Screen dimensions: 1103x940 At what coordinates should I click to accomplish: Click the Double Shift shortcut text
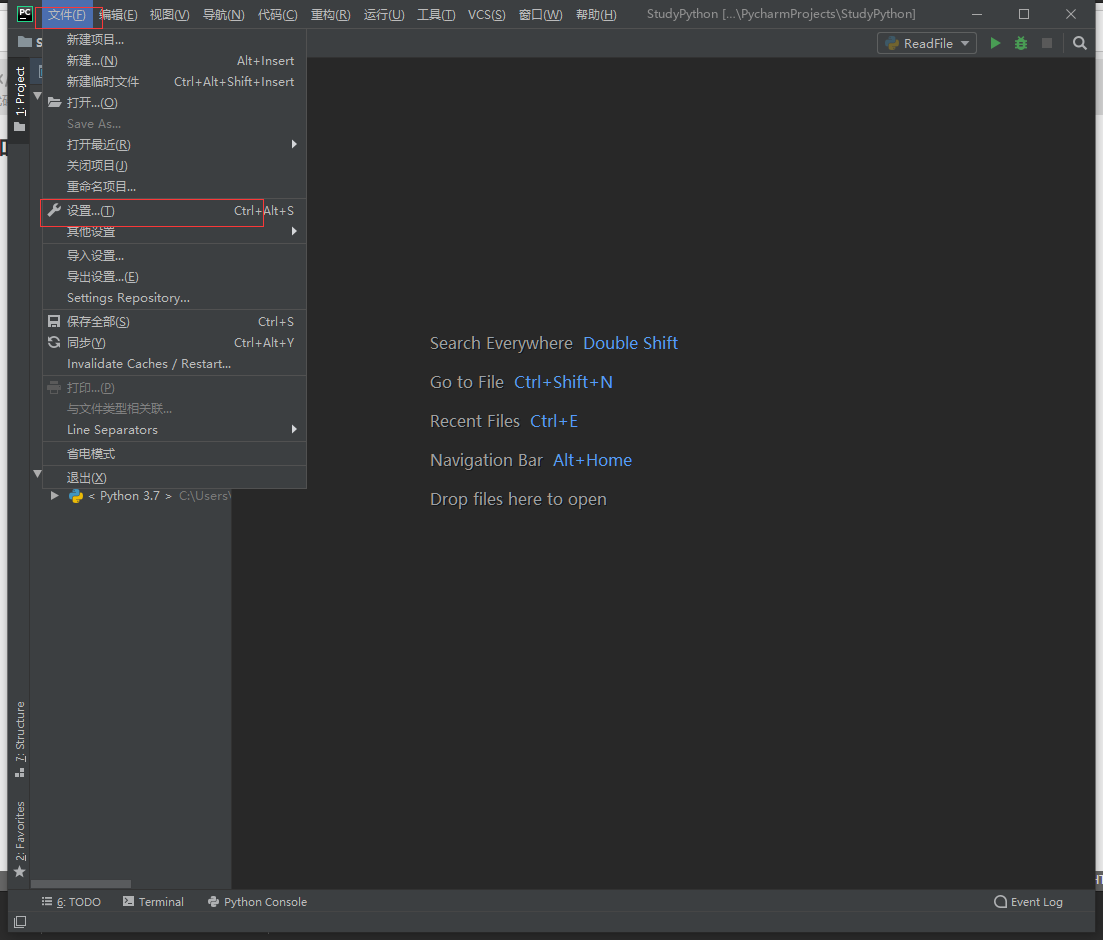630,343
